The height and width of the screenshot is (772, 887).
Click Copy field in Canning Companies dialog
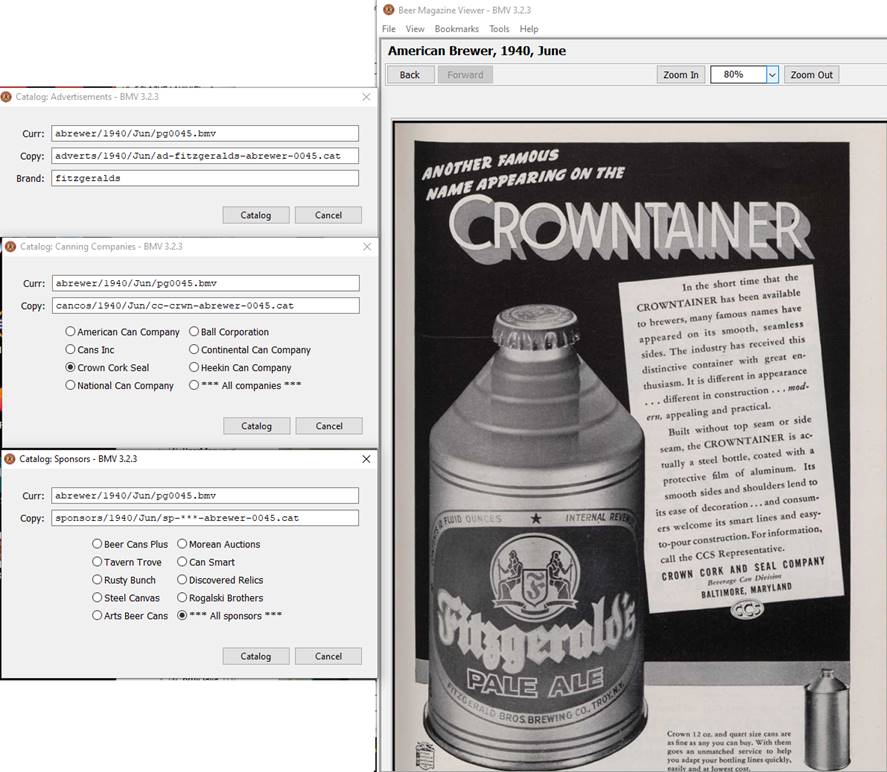(206, 305)
